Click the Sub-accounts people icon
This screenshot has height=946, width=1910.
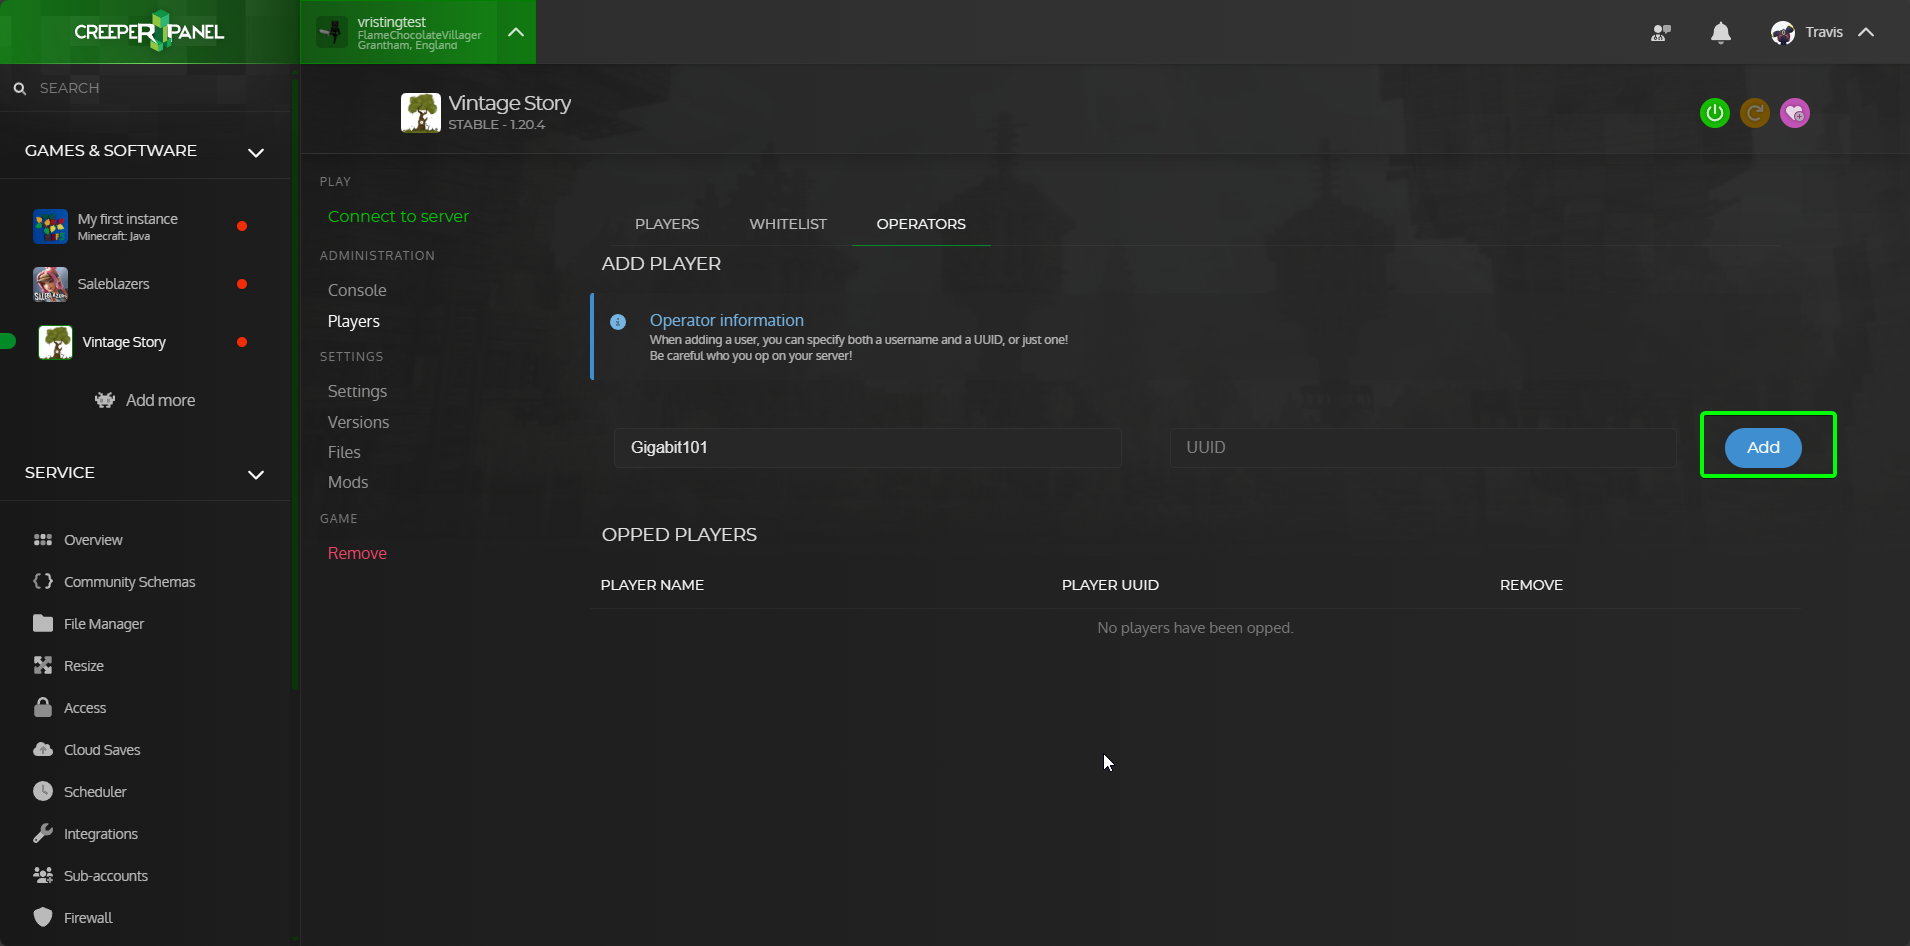pos(43,875)
